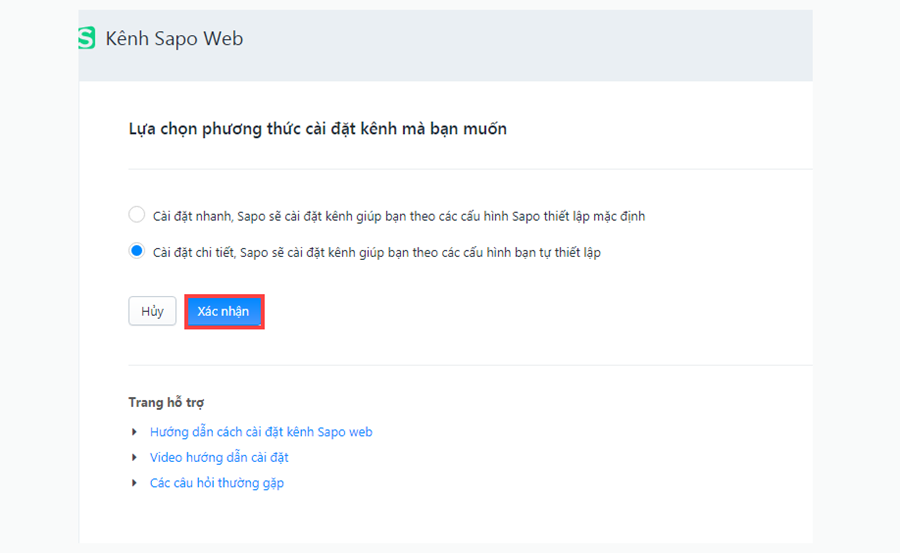Viewport: 900px width, 553px height.
Task: Click the green Sapo logo icon
Action: [87, 38]
